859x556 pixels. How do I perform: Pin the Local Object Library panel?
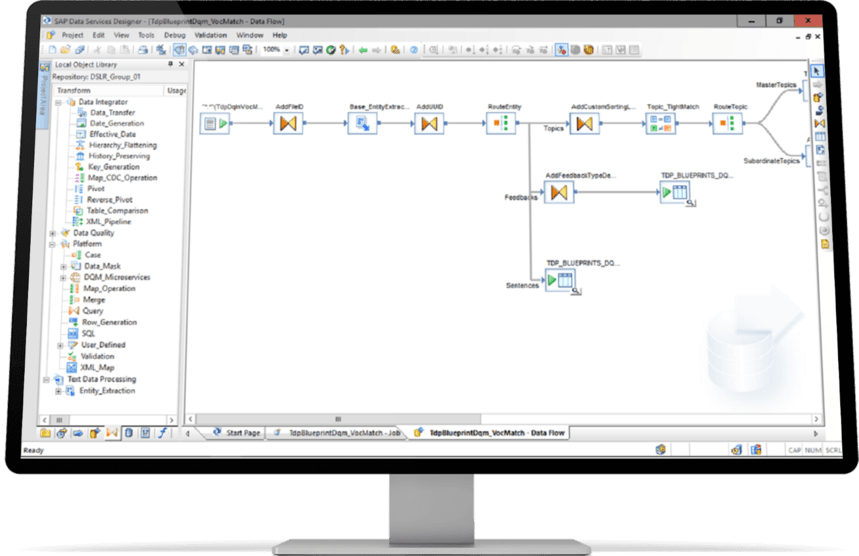[169, 64]
